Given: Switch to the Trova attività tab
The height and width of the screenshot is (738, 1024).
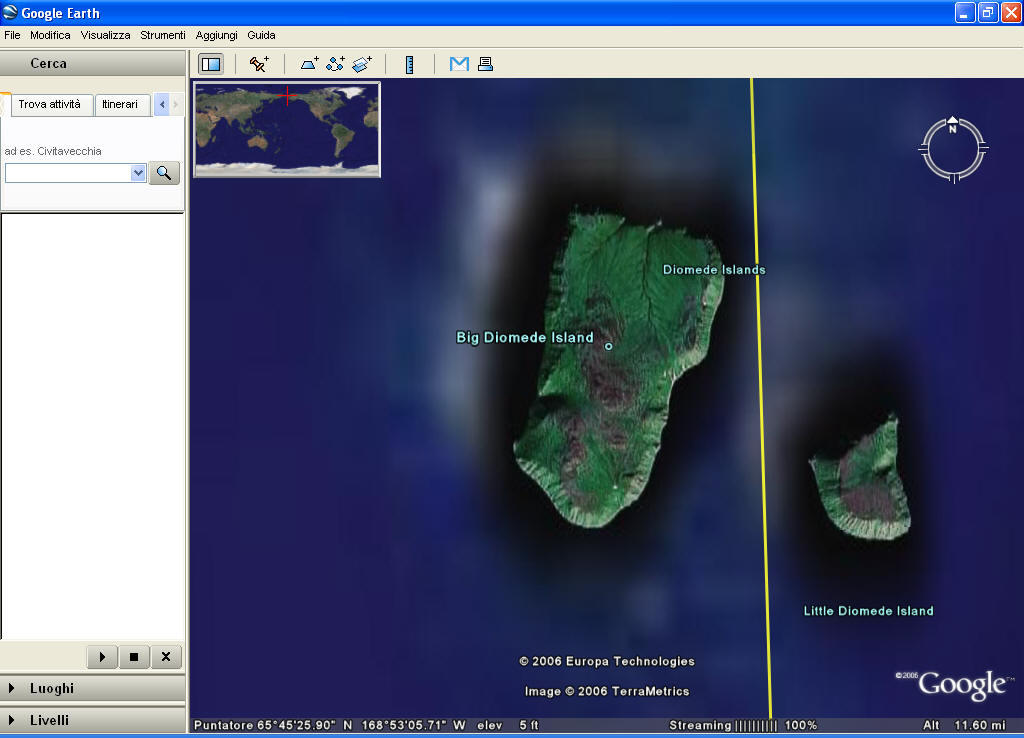Looking at the screenshot, I should click(x=50, y=104).
